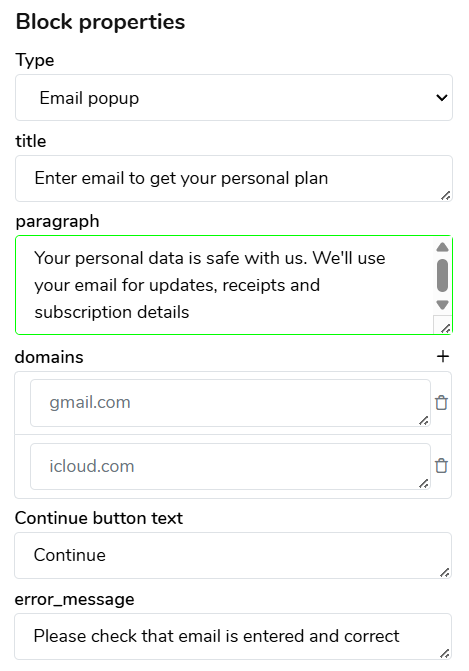Focus the gmail.com domain input
Screen dimensions: 469x671
click(230, 403)
